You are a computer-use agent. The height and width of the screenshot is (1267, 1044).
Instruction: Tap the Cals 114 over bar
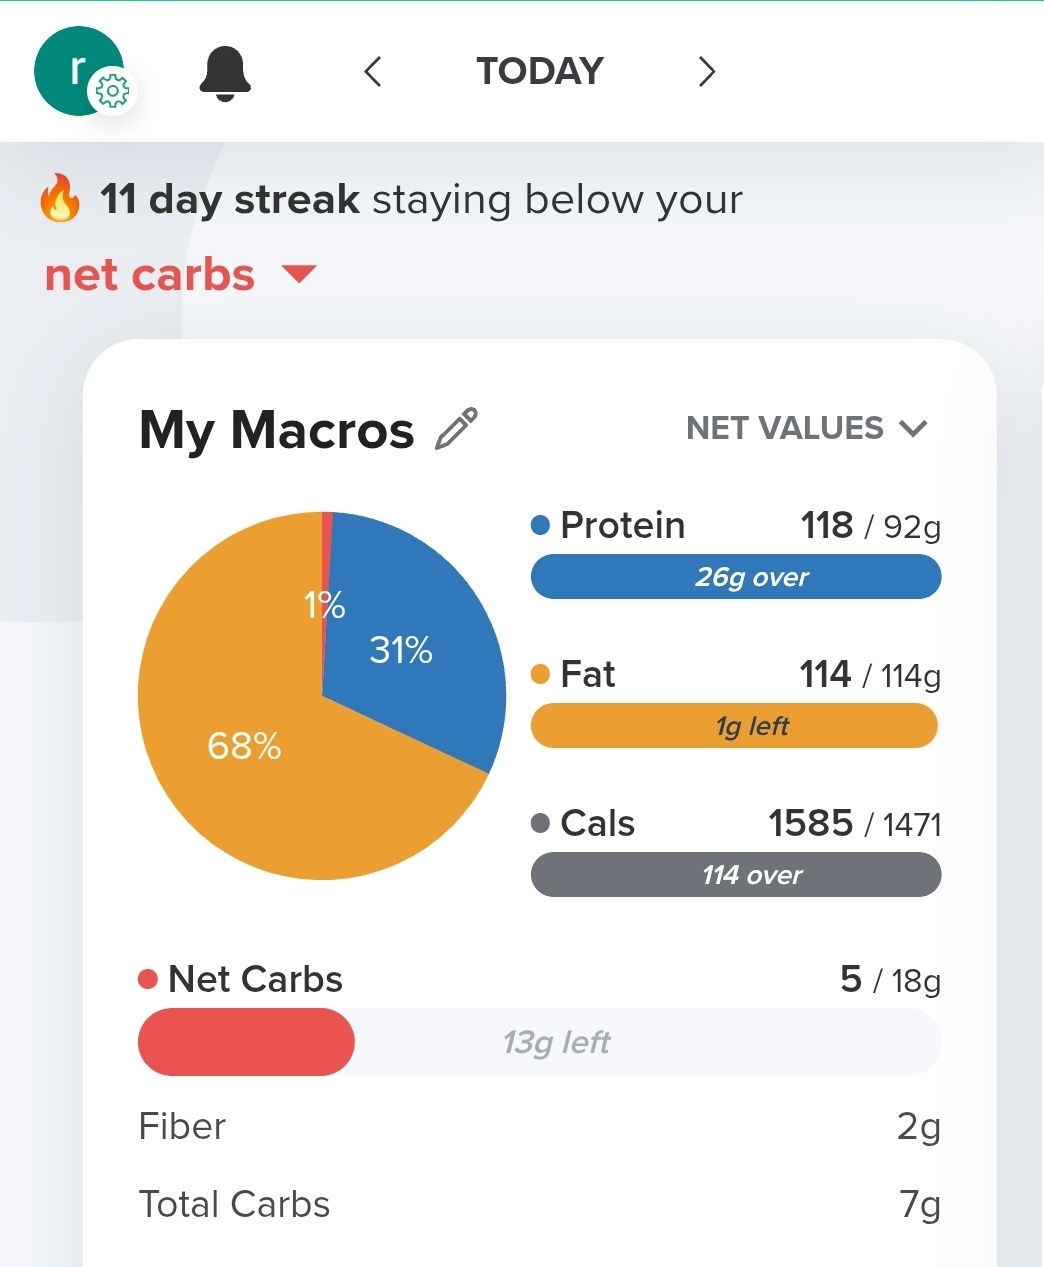(x=736, y=875)
